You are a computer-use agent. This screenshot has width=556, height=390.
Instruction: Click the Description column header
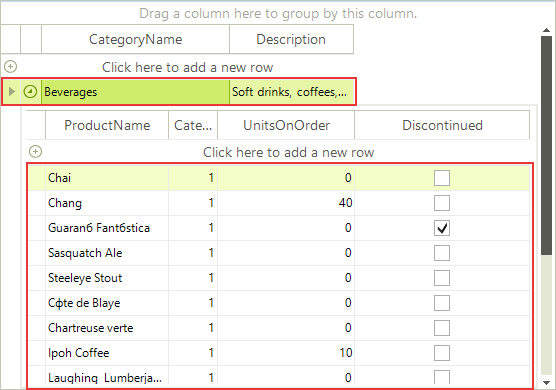[x=291, y=39]
